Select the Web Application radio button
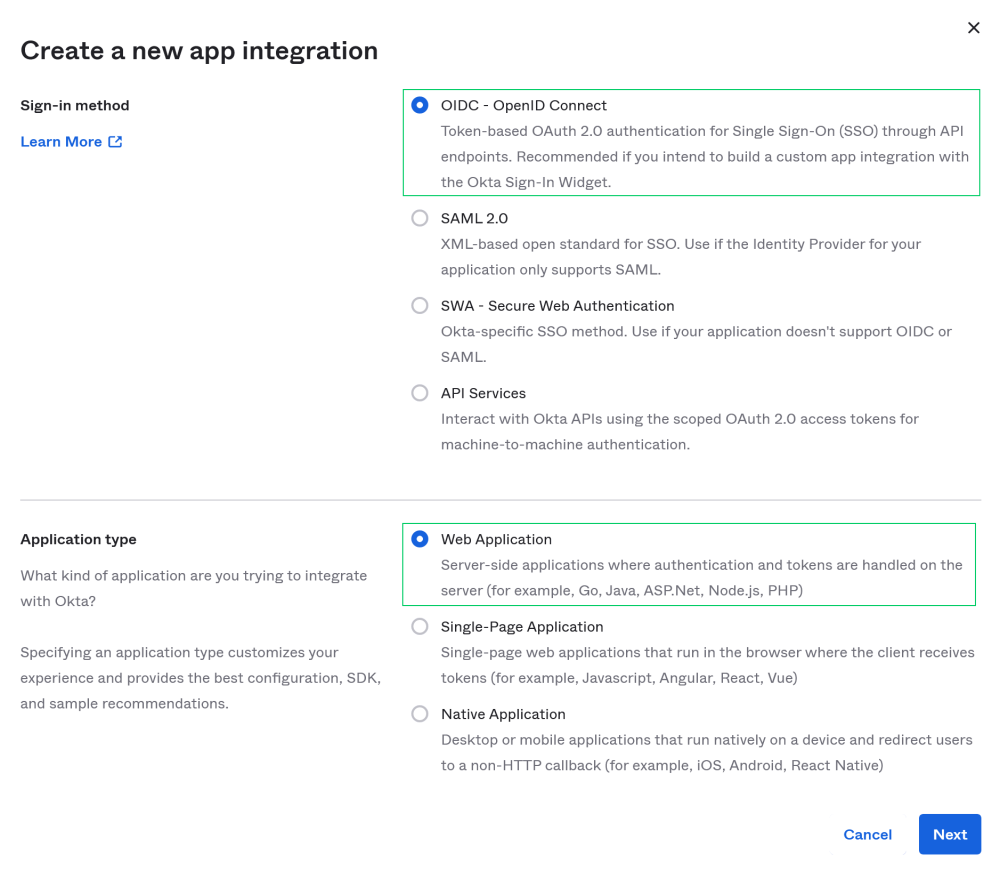Viewport: 1000px width, 871px height. pos(420,539)
